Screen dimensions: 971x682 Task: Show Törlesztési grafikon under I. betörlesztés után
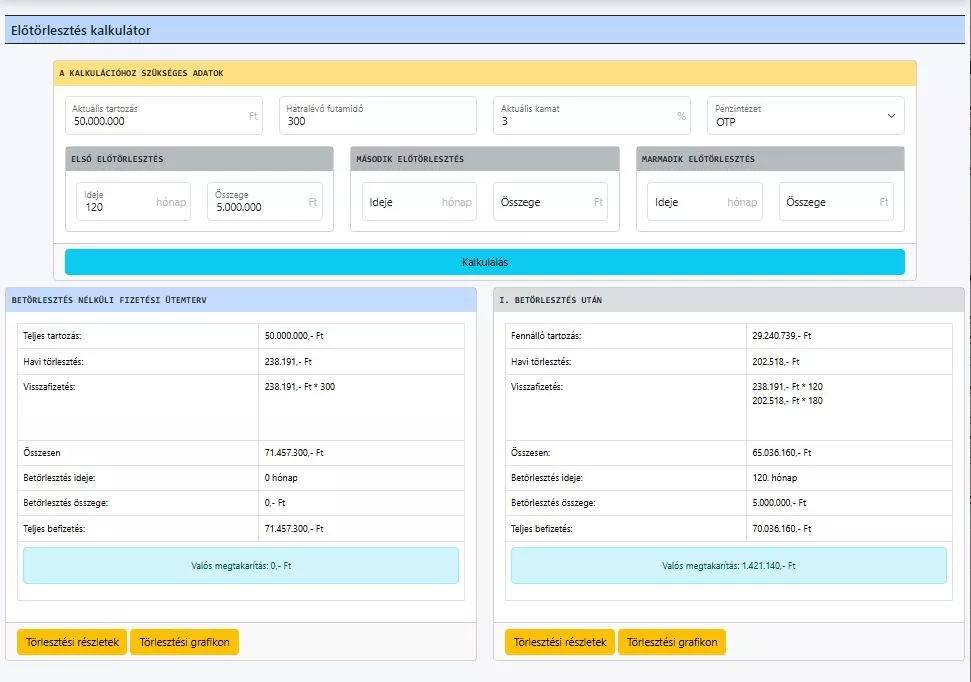[672, 643]
